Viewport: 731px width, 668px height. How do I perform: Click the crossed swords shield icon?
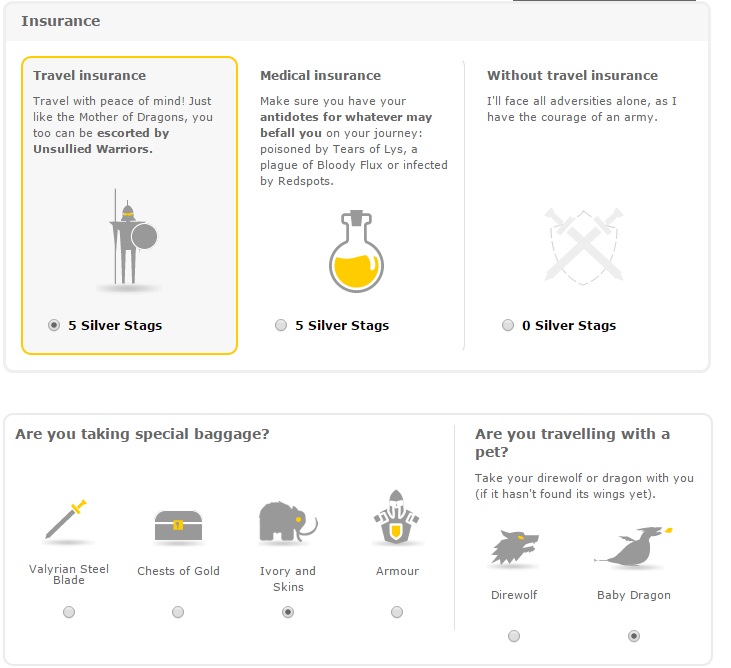point(584,246)
